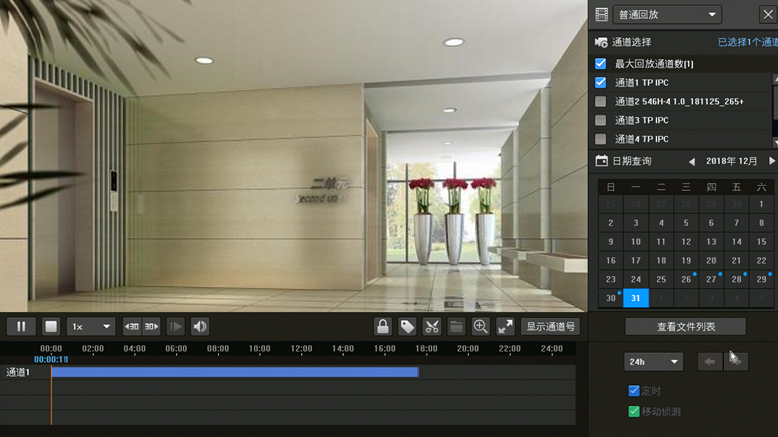Image resolution: width=778 pixels, height=437 pixels.
Task: Mute the audio with the speaker icon
Action: pos(200,326)
